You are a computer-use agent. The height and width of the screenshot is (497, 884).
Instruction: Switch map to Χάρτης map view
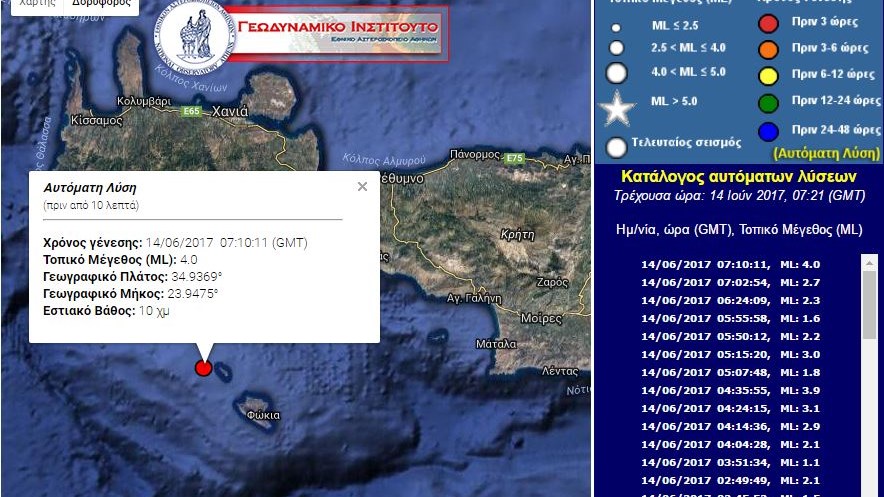[37, 5]
